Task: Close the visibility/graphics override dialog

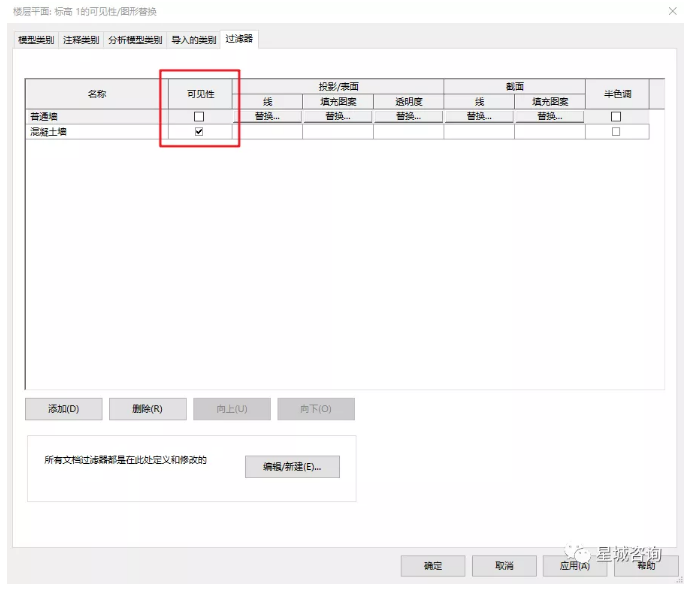Action: 673,11
